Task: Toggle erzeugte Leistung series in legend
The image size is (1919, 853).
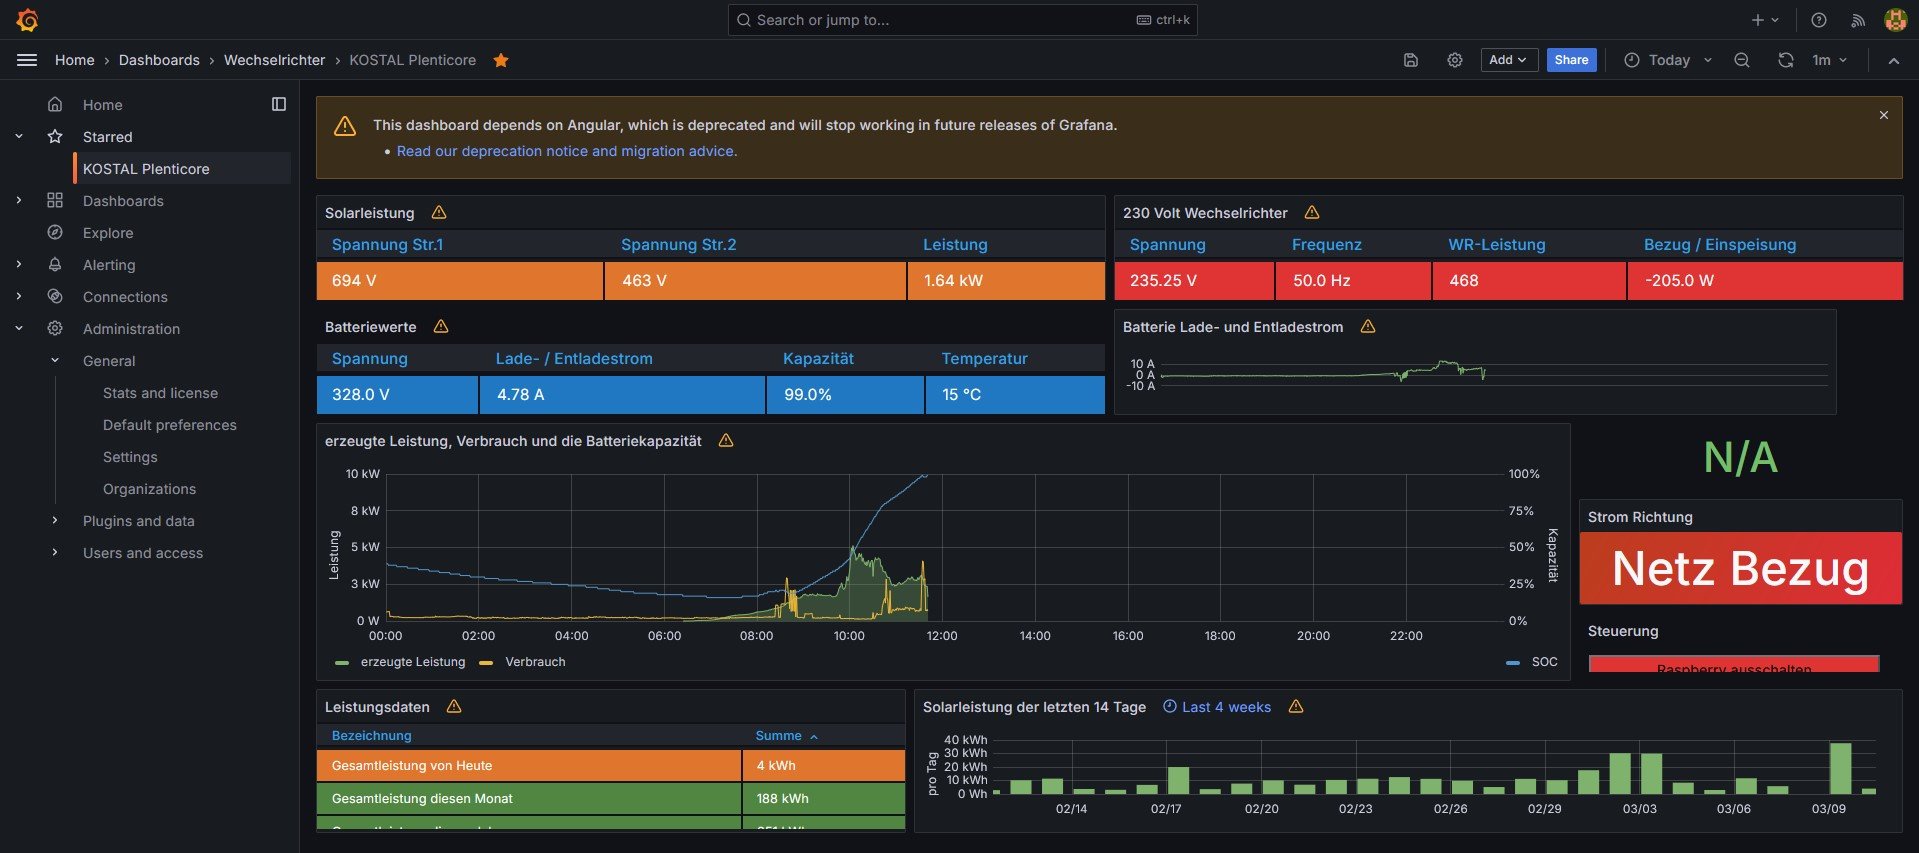Action: point(411,662)
